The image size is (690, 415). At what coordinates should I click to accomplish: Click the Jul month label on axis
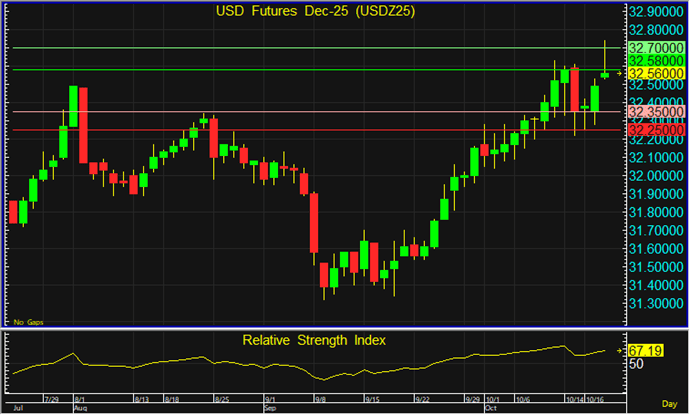click(x=15, y=409)
